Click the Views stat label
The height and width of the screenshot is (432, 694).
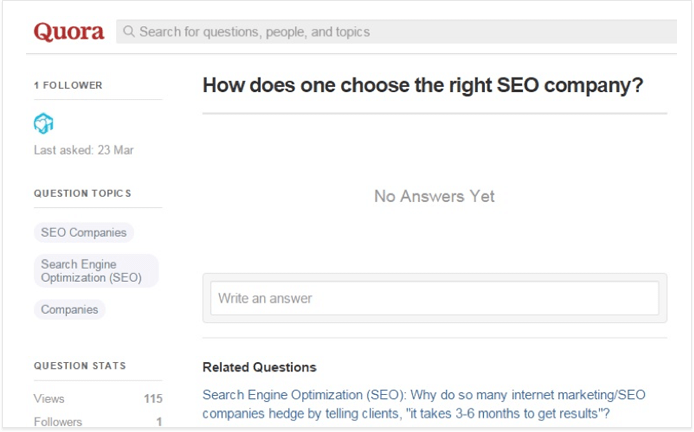point(49,398)
